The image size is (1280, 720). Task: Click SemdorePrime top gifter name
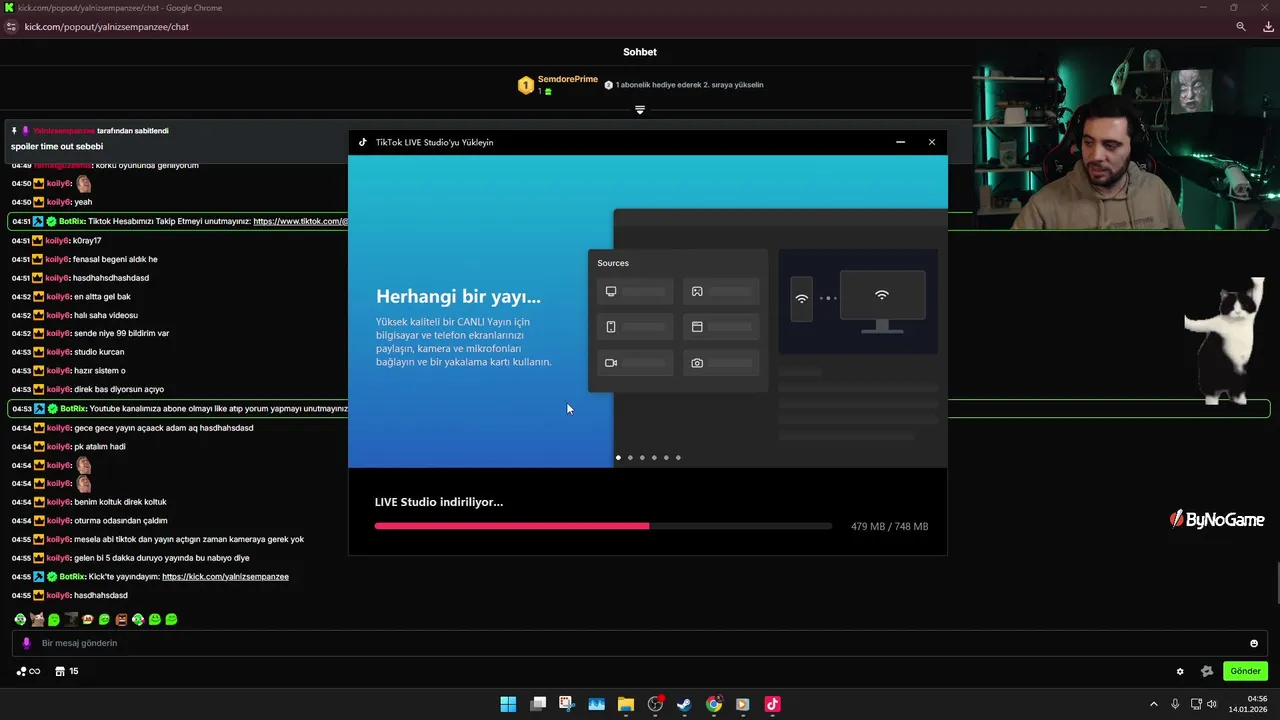coord(567,79)
